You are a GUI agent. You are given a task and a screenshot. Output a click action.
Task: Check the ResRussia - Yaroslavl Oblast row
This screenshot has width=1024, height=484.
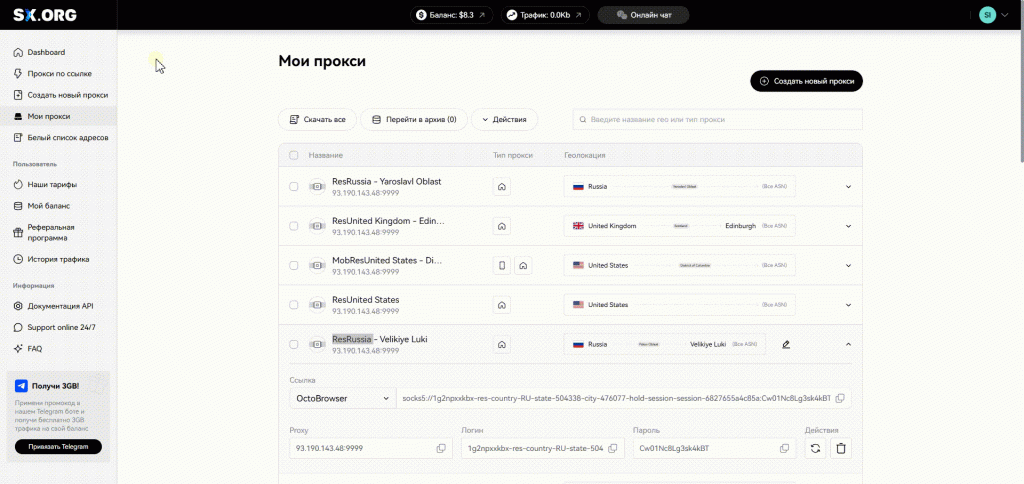(x=294, y=187)
